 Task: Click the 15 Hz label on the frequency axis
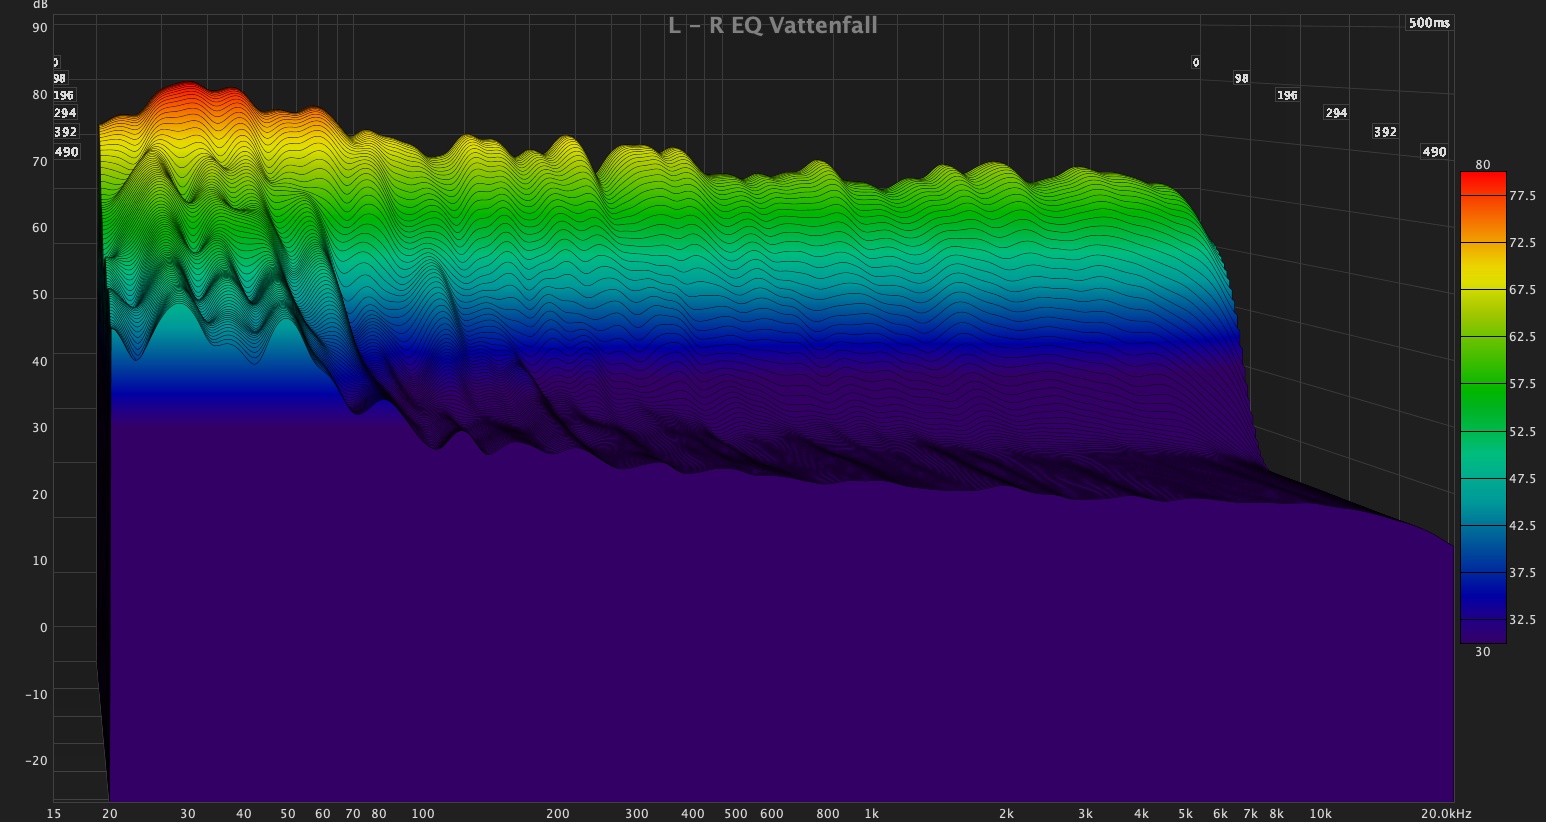pyautogui.click(x=54, y=813)
